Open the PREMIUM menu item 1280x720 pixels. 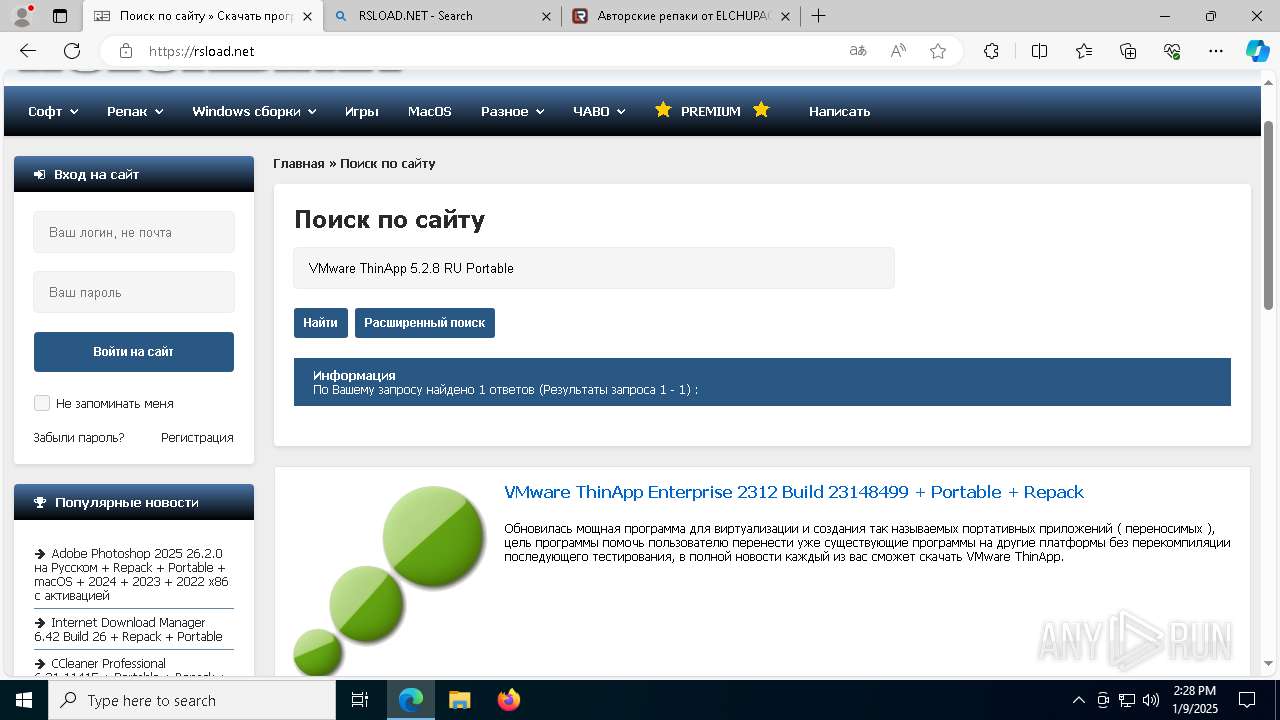click(x=711, y=111)
